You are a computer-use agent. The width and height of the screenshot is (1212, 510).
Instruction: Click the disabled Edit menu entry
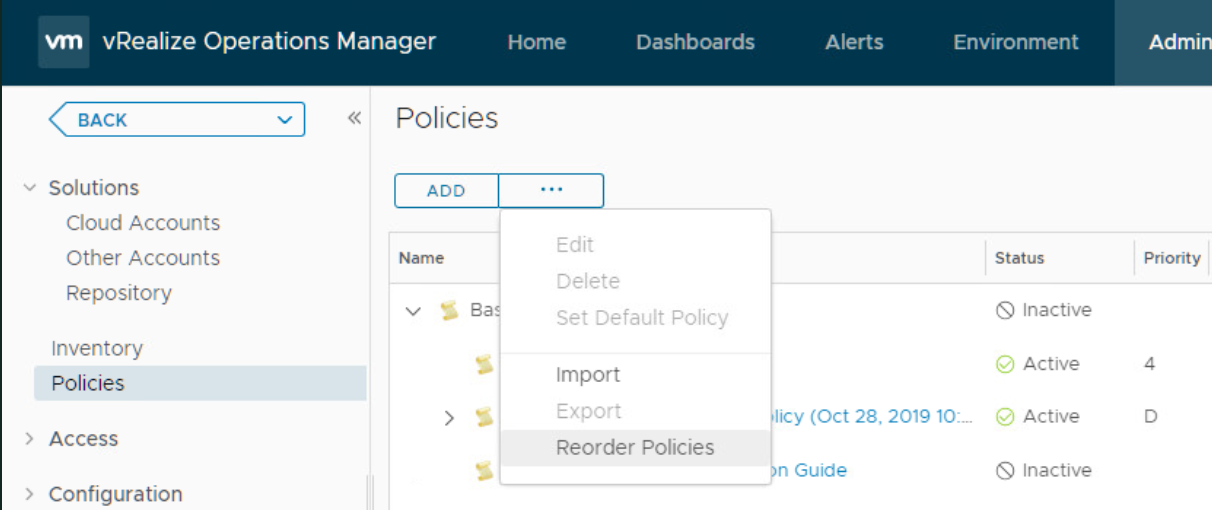pos(575,245)
